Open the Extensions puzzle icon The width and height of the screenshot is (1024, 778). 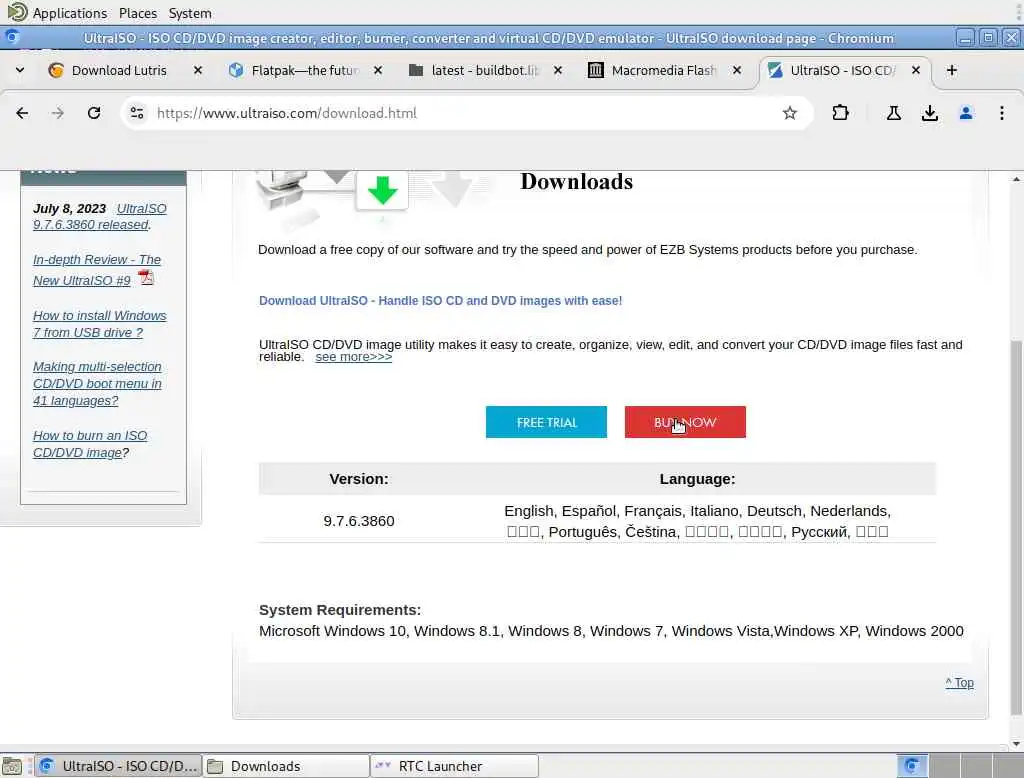840,113
